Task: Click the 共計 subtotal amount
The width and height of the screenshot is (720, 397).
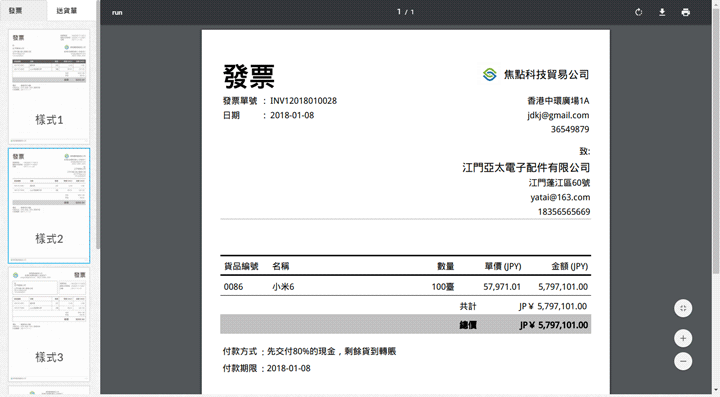Action: [553, 306]
